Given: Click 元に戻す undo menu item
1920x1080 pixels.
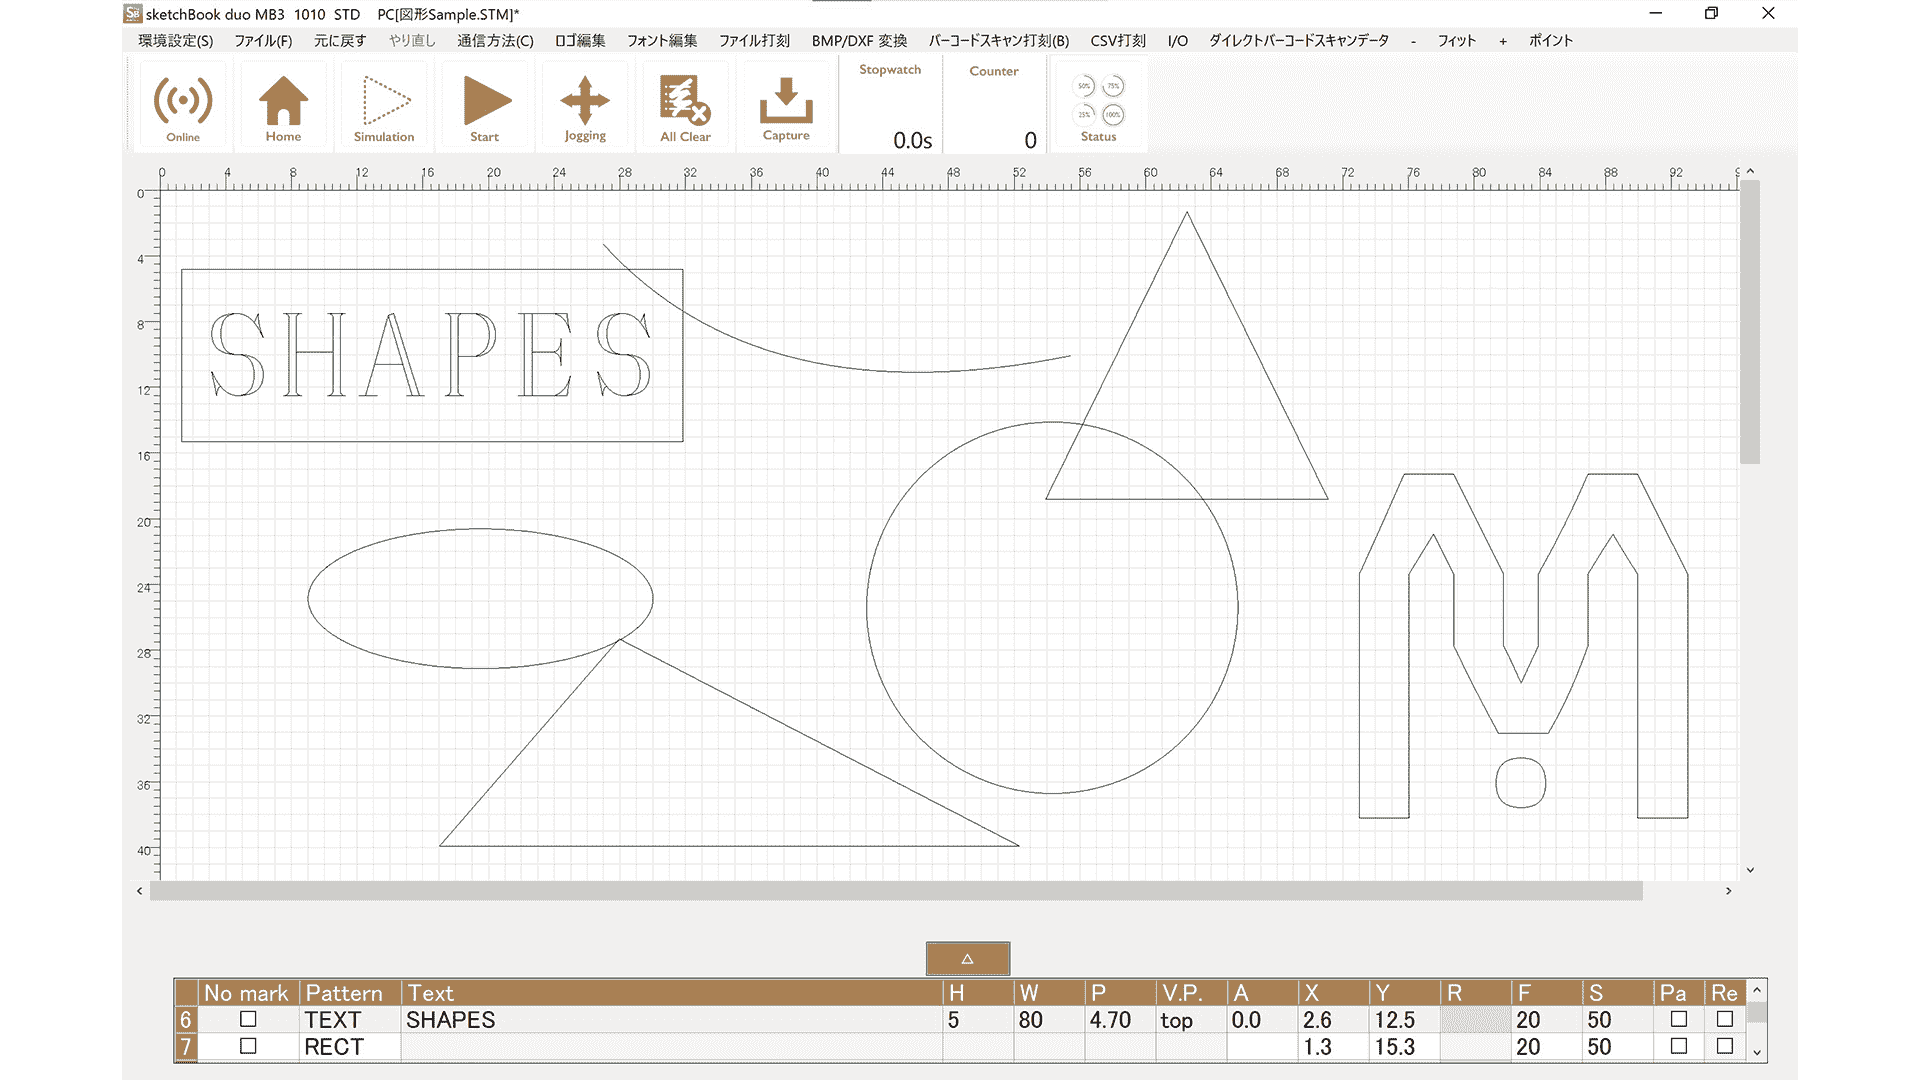Looking at the screenshot, I should pos(340,41).
